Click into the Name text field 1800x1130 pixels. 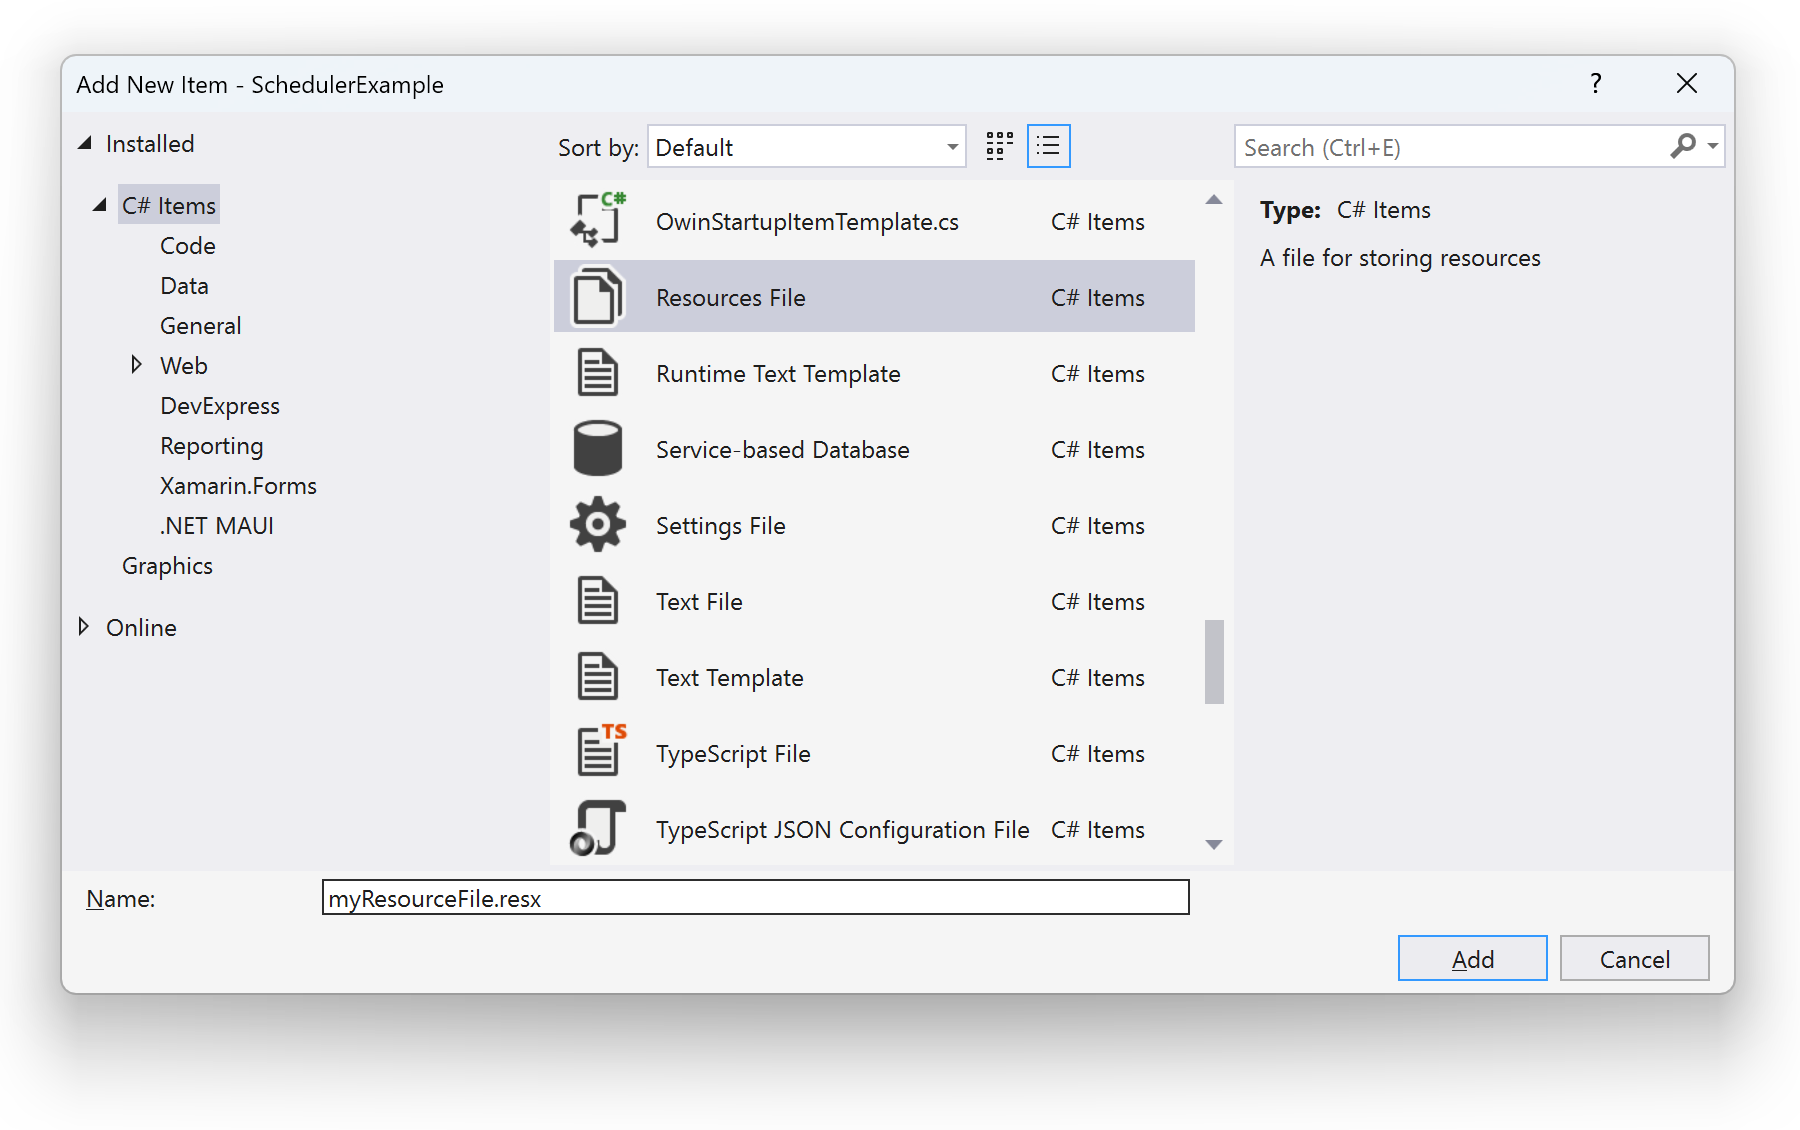[755, 898]
